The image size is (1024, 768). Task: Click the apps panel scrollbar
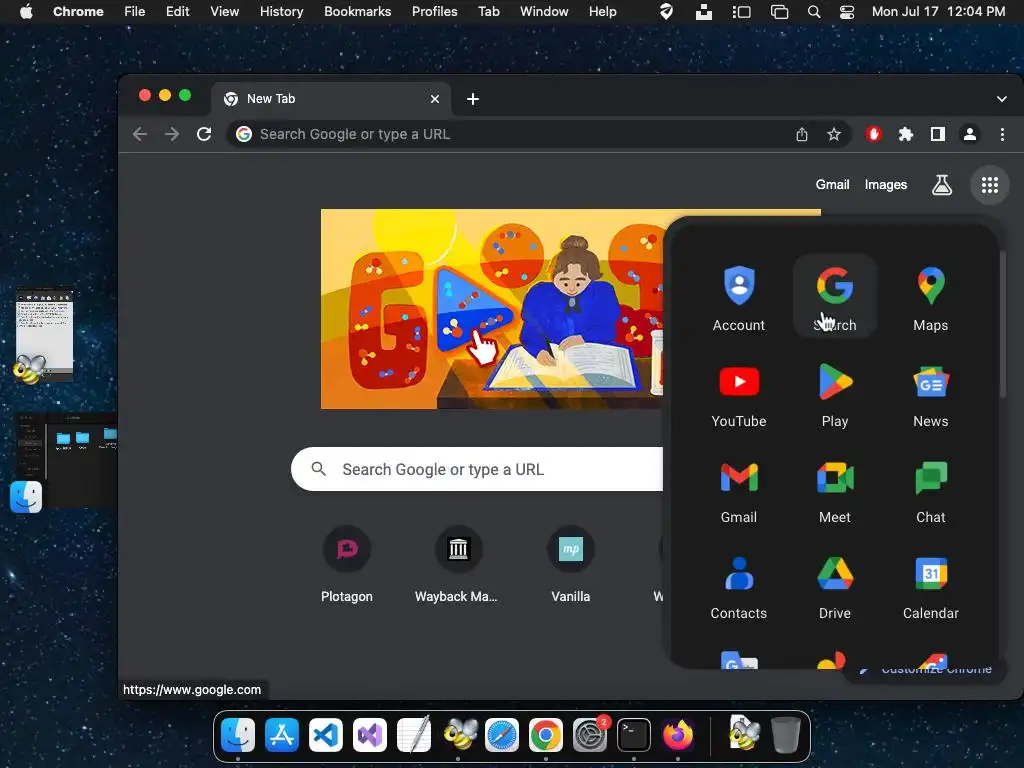[x=1002, y=324]
